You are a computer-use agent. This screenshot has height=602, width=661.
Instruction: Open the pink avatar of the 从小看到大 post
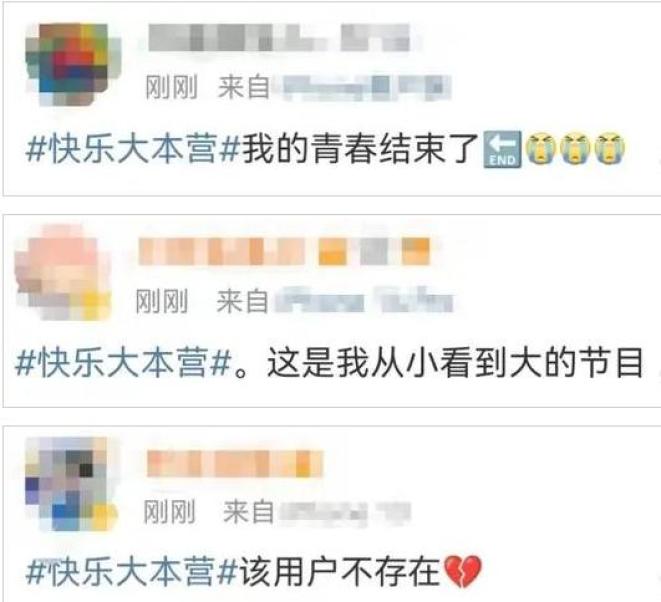tap(62, 273)
